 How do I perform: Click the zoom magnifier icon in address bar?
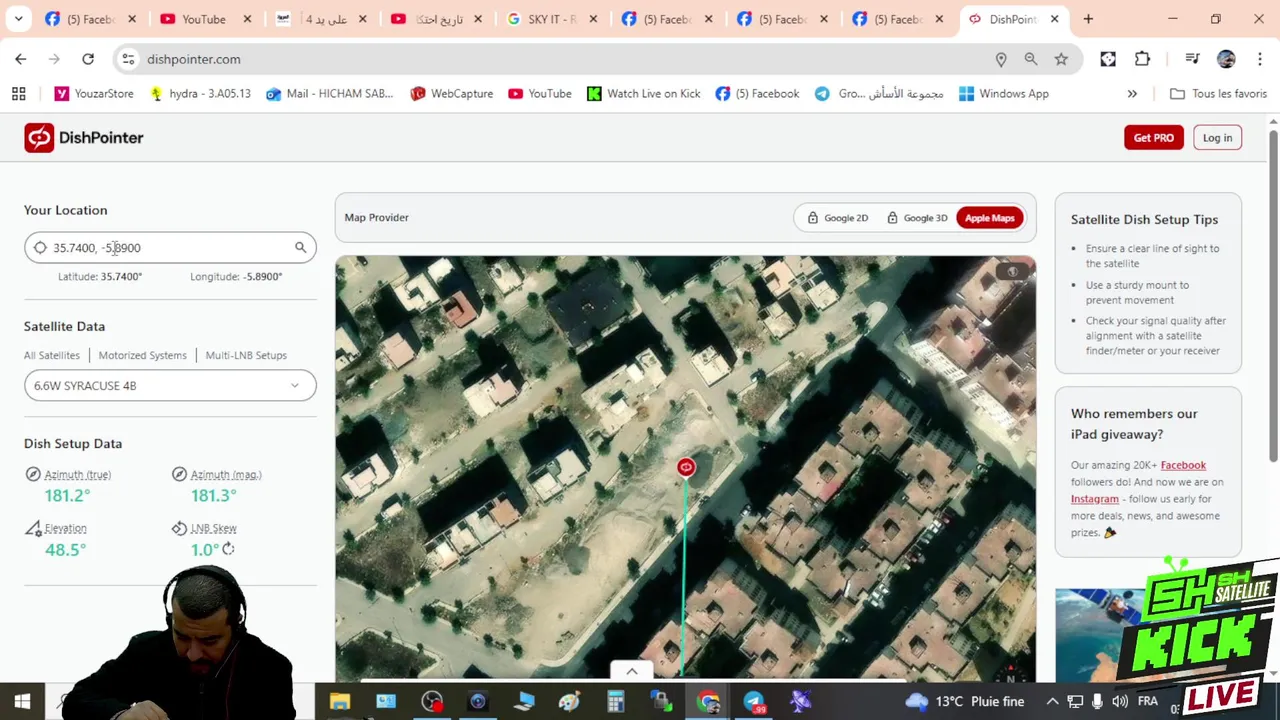pos(1031,59)
